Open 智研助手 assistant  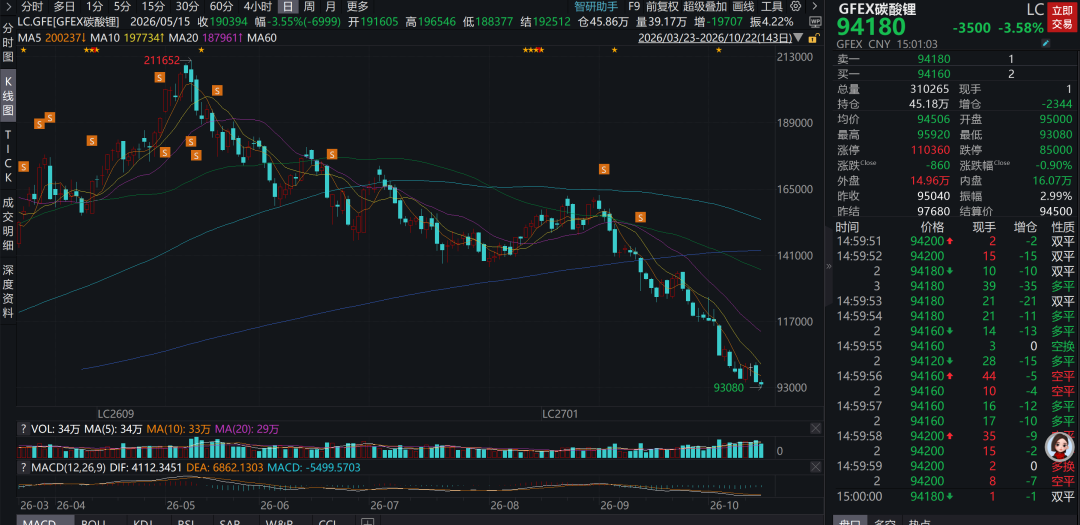point(596,7)
